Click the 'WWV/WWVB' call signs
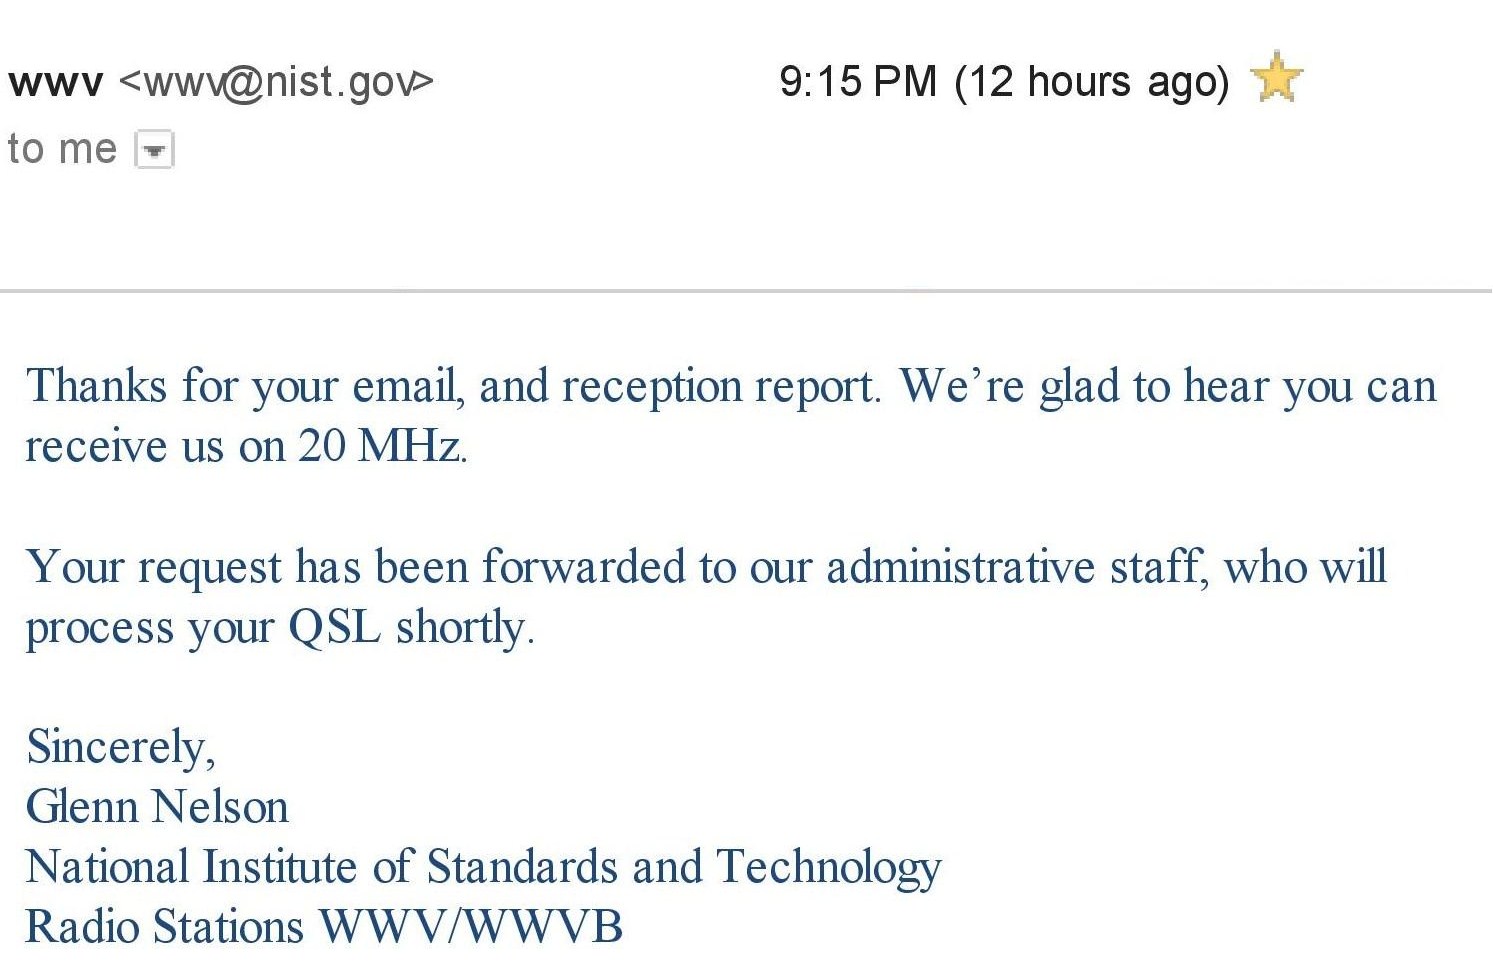Screen dimensions: 1493x975 [470, 927]
